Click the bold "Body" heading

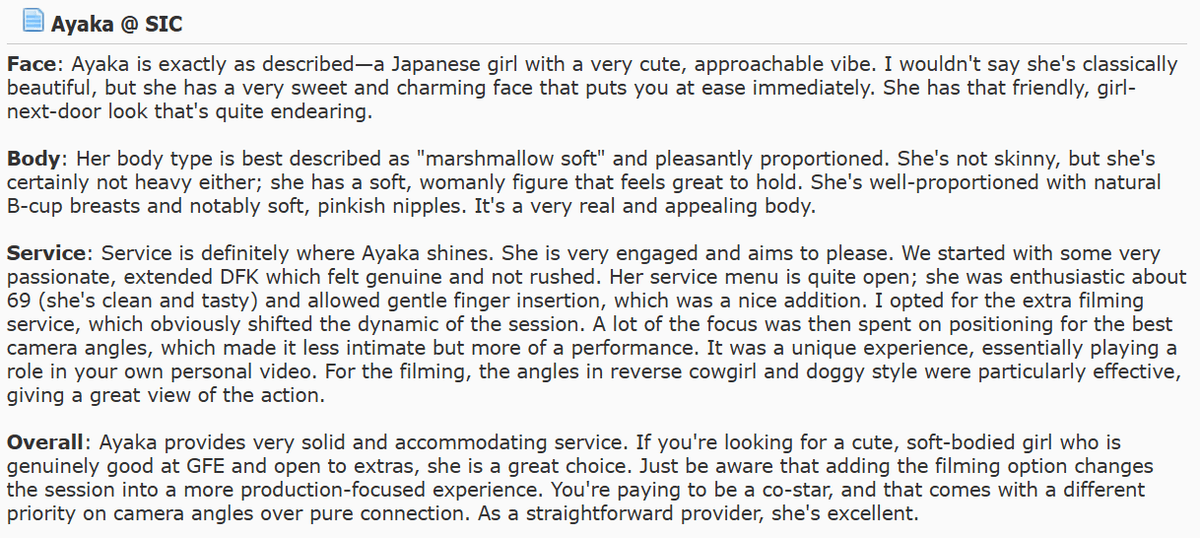click(x=35, y=160)
